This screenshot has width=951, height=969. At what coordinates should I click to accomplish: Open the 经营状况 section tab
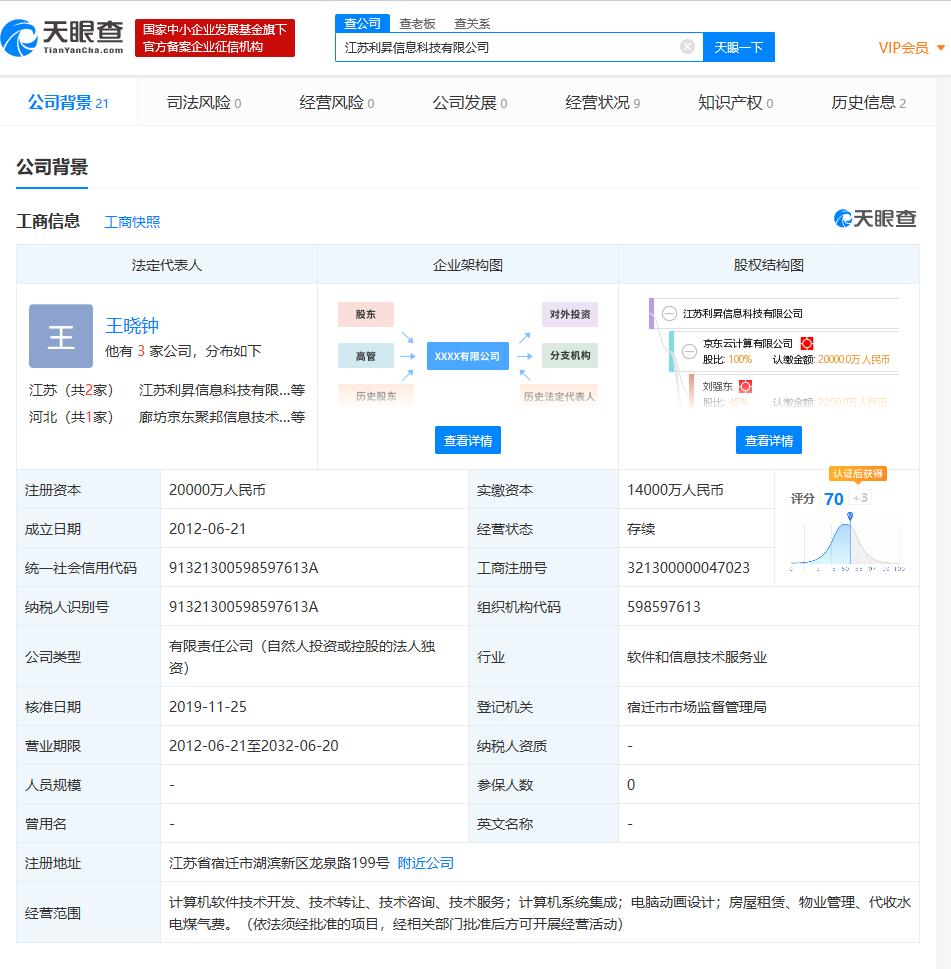[602, 103]
